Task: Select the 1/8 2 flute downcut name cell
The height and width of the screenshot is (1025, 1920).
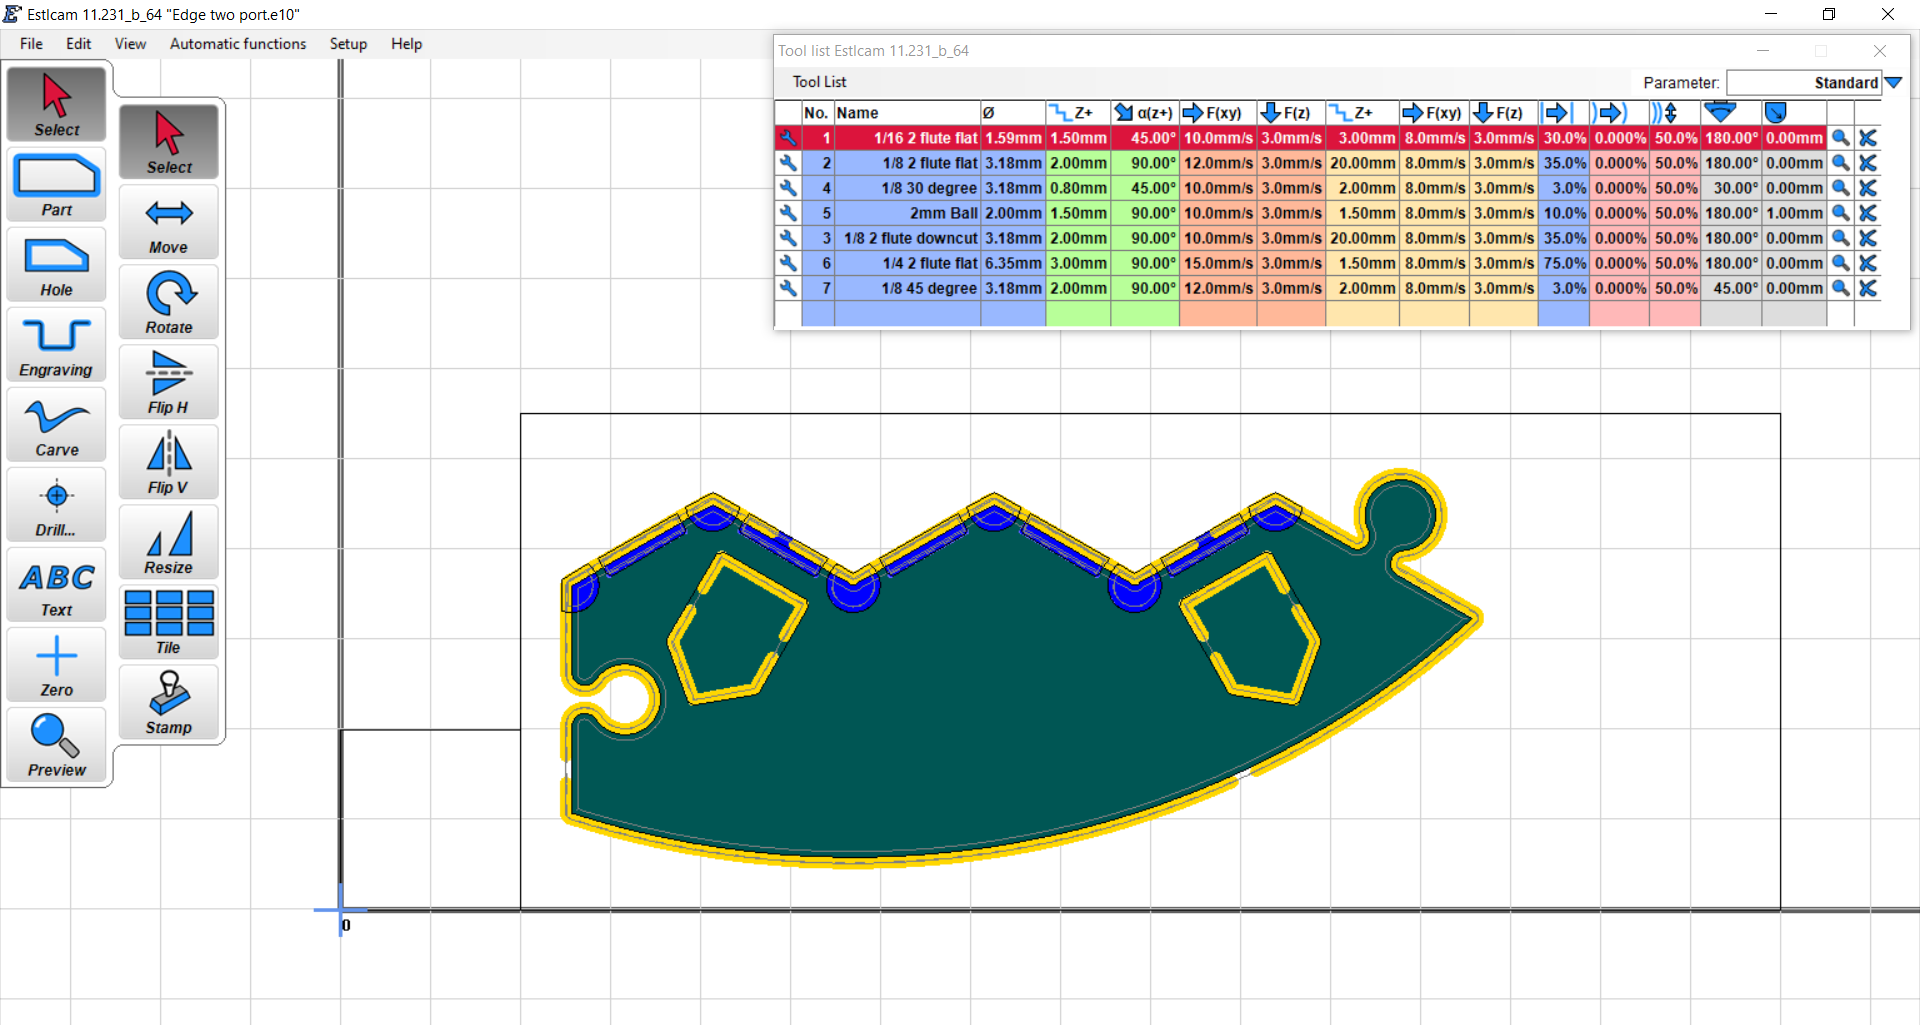Action: (x=907, y=238)
